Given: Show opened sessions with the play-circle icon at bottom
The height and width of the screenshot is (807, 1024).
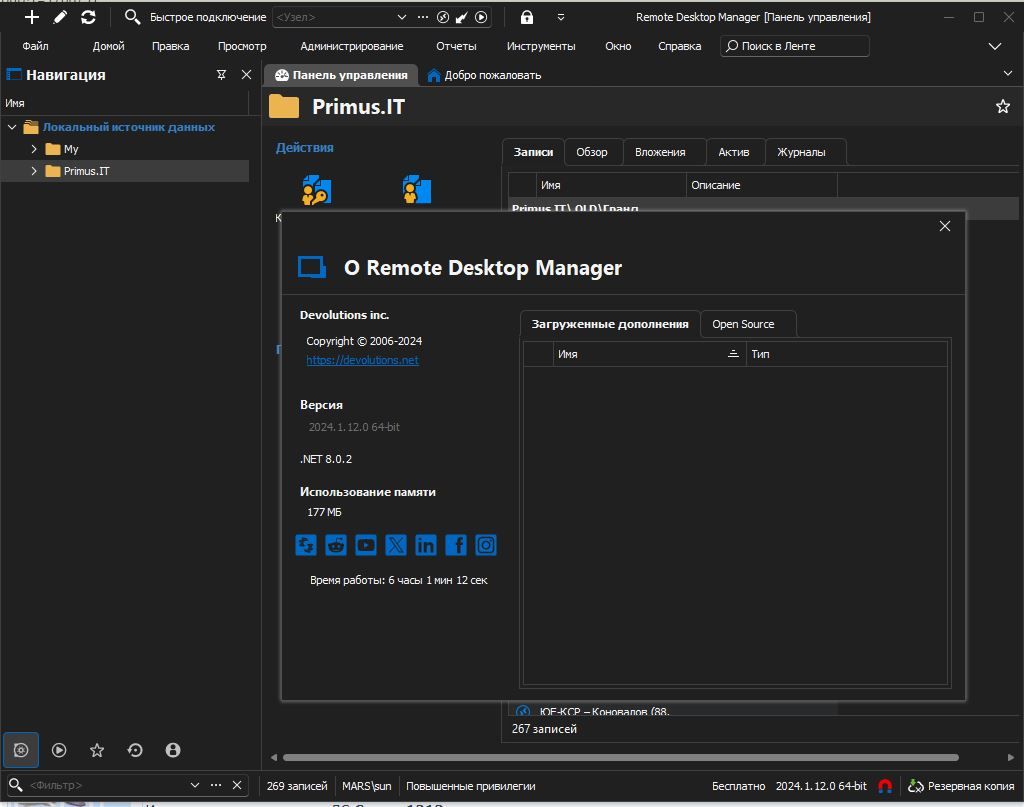Looking at the screenshot, I should (59, 750).
